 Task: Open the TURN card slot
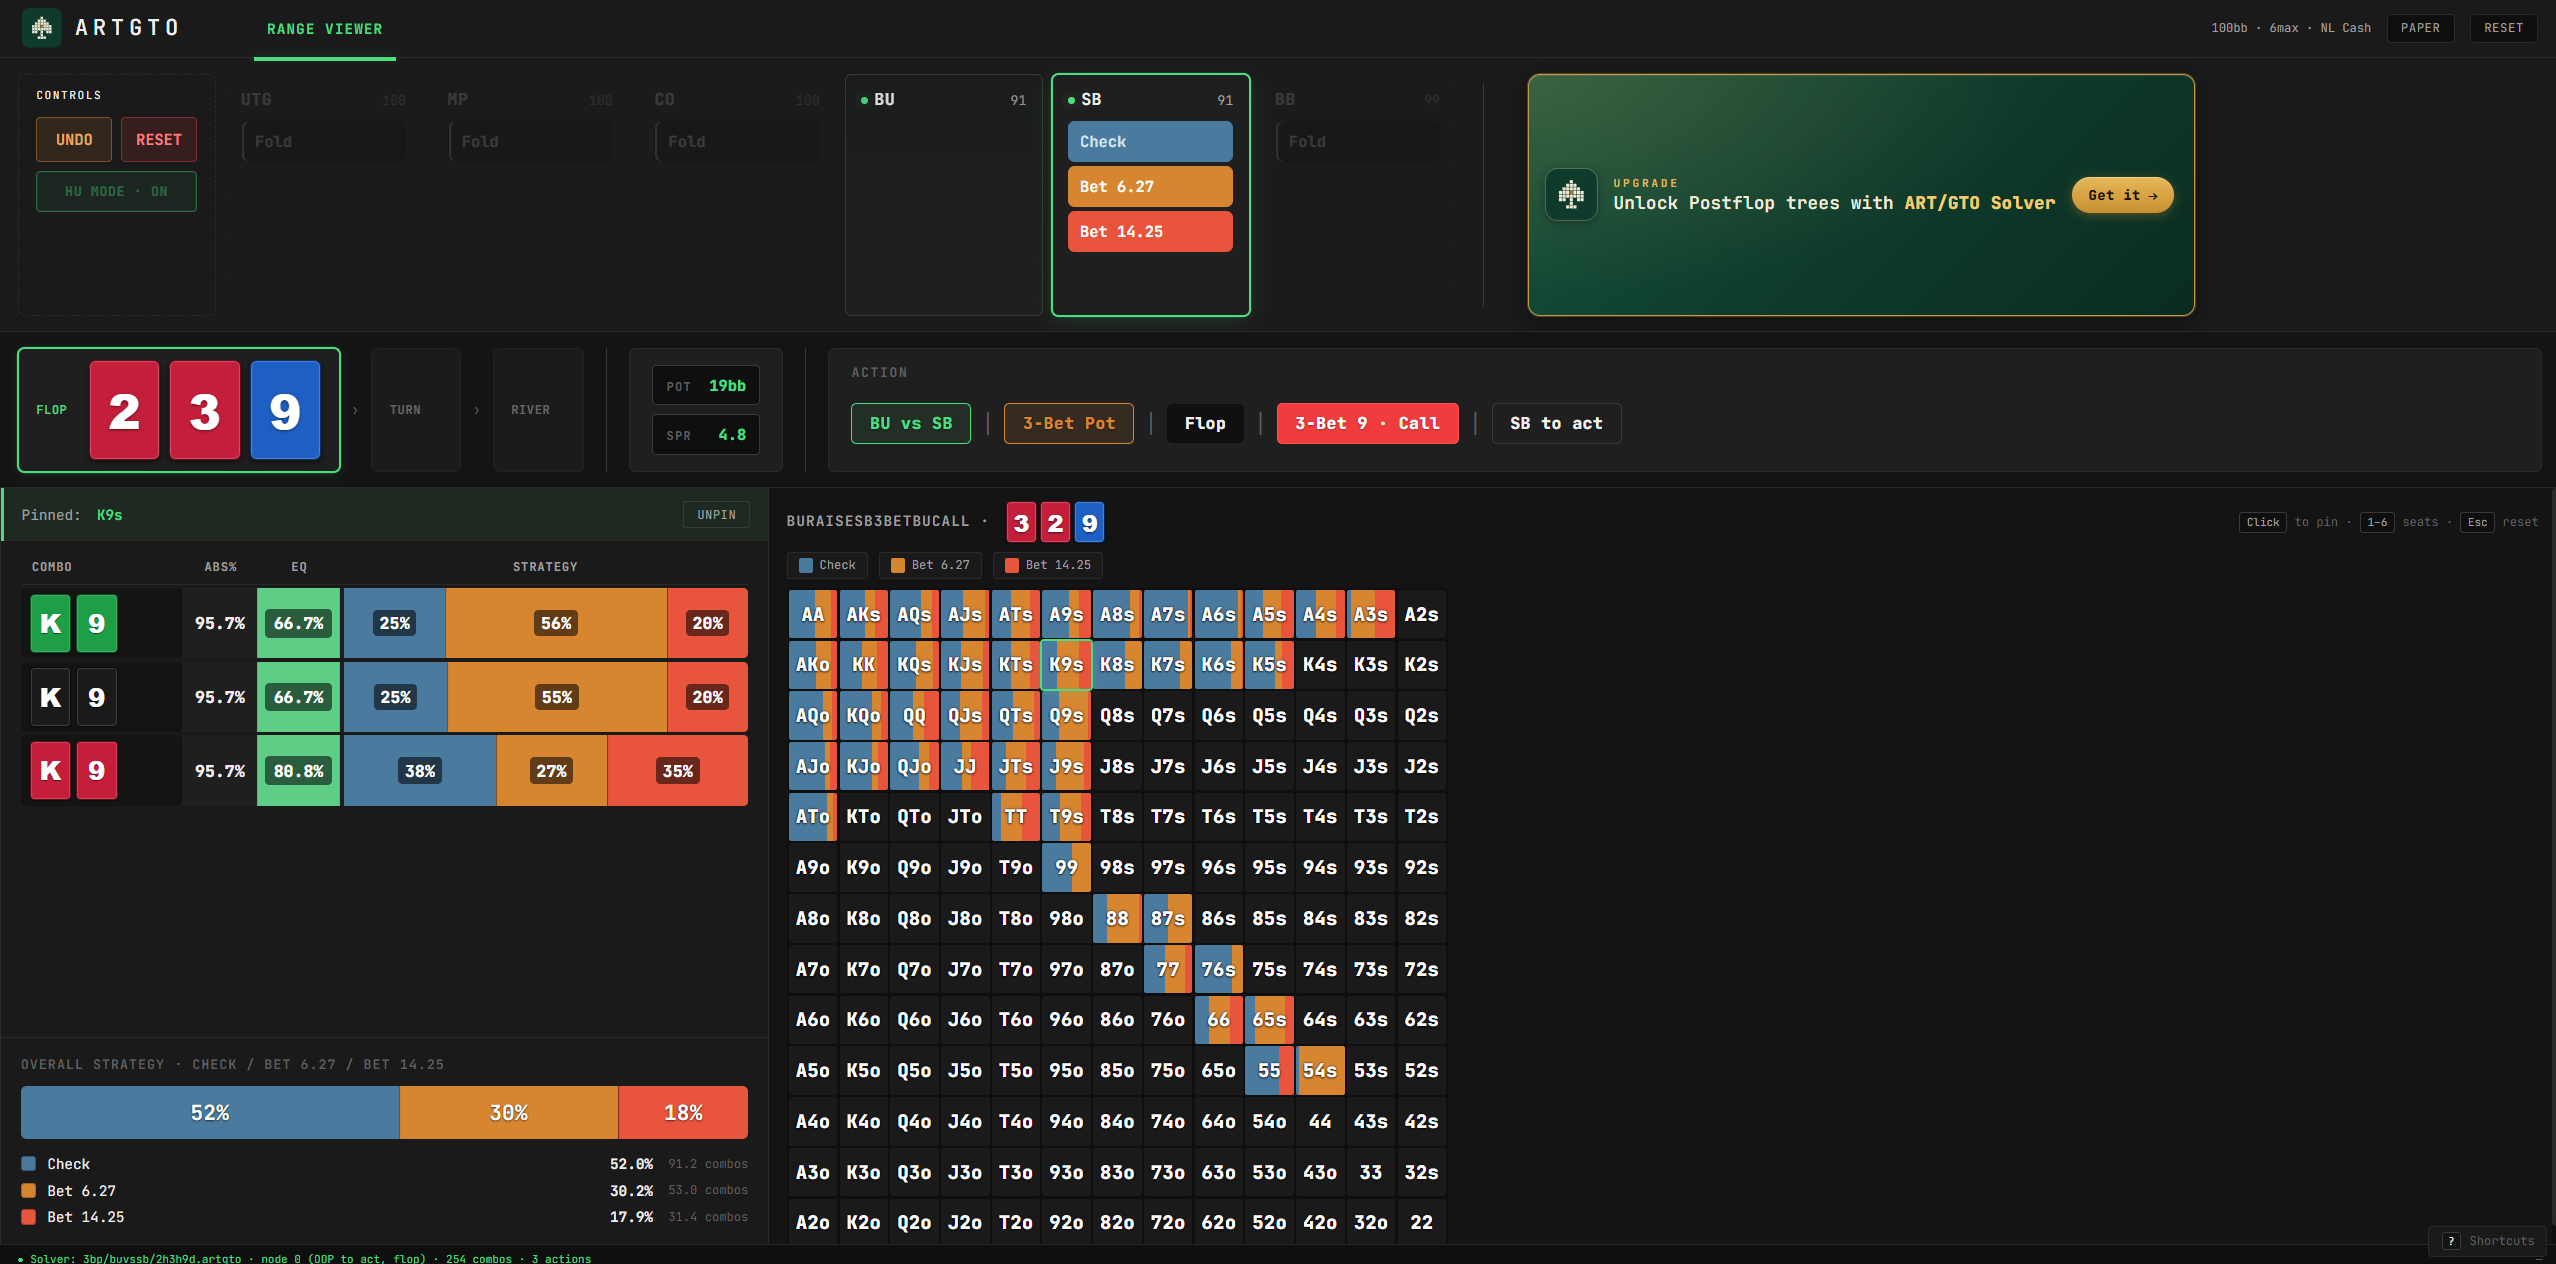coord(416,410)
